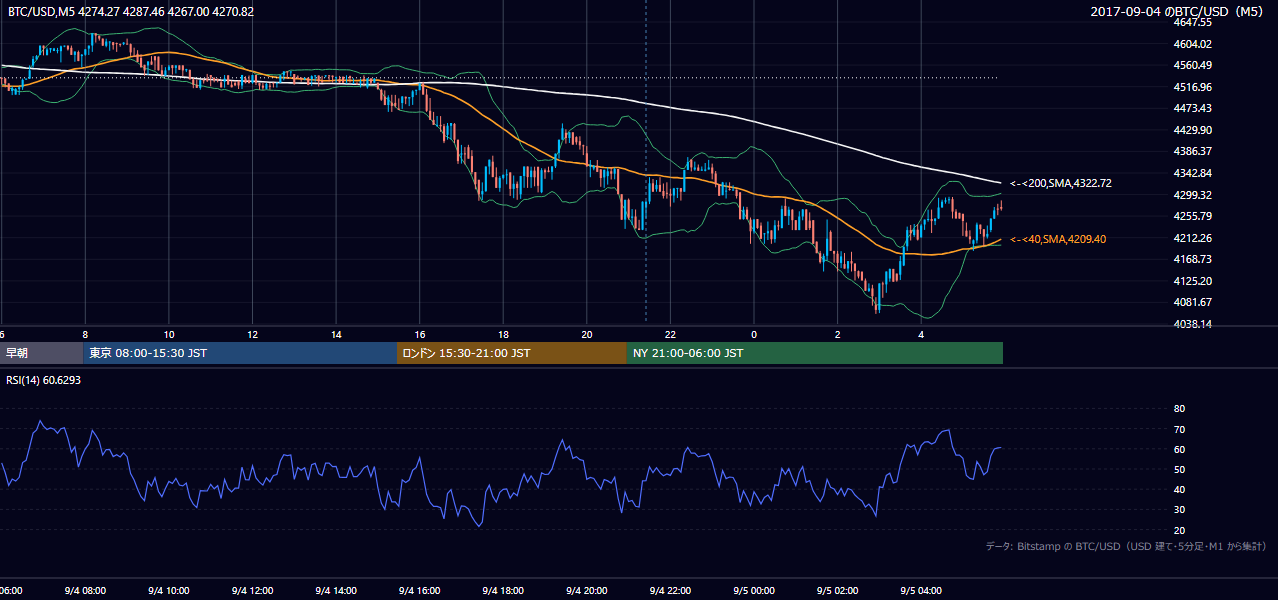This screenshot has width=1278, height=600.
Task: Click RSI axis level 70
Action: point(1179,429)
